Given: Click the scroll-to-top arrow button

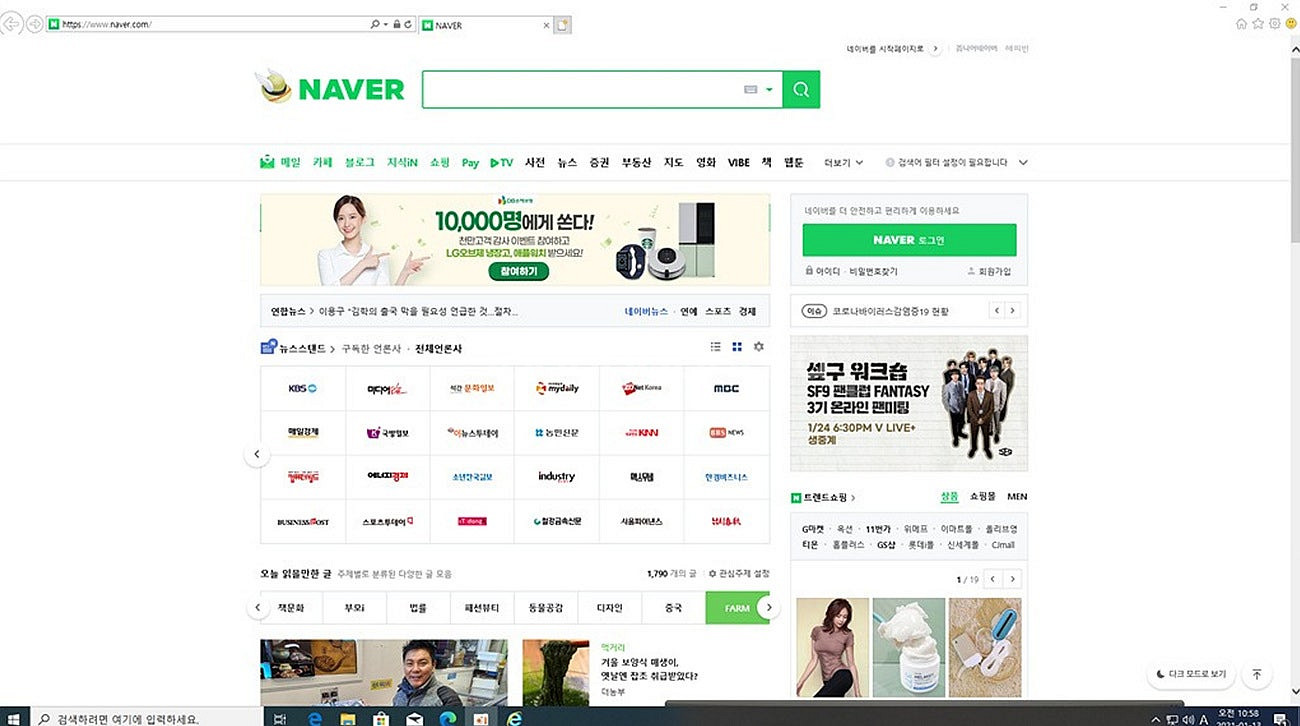Looking at the screenshot, I should coord(1257,675).
